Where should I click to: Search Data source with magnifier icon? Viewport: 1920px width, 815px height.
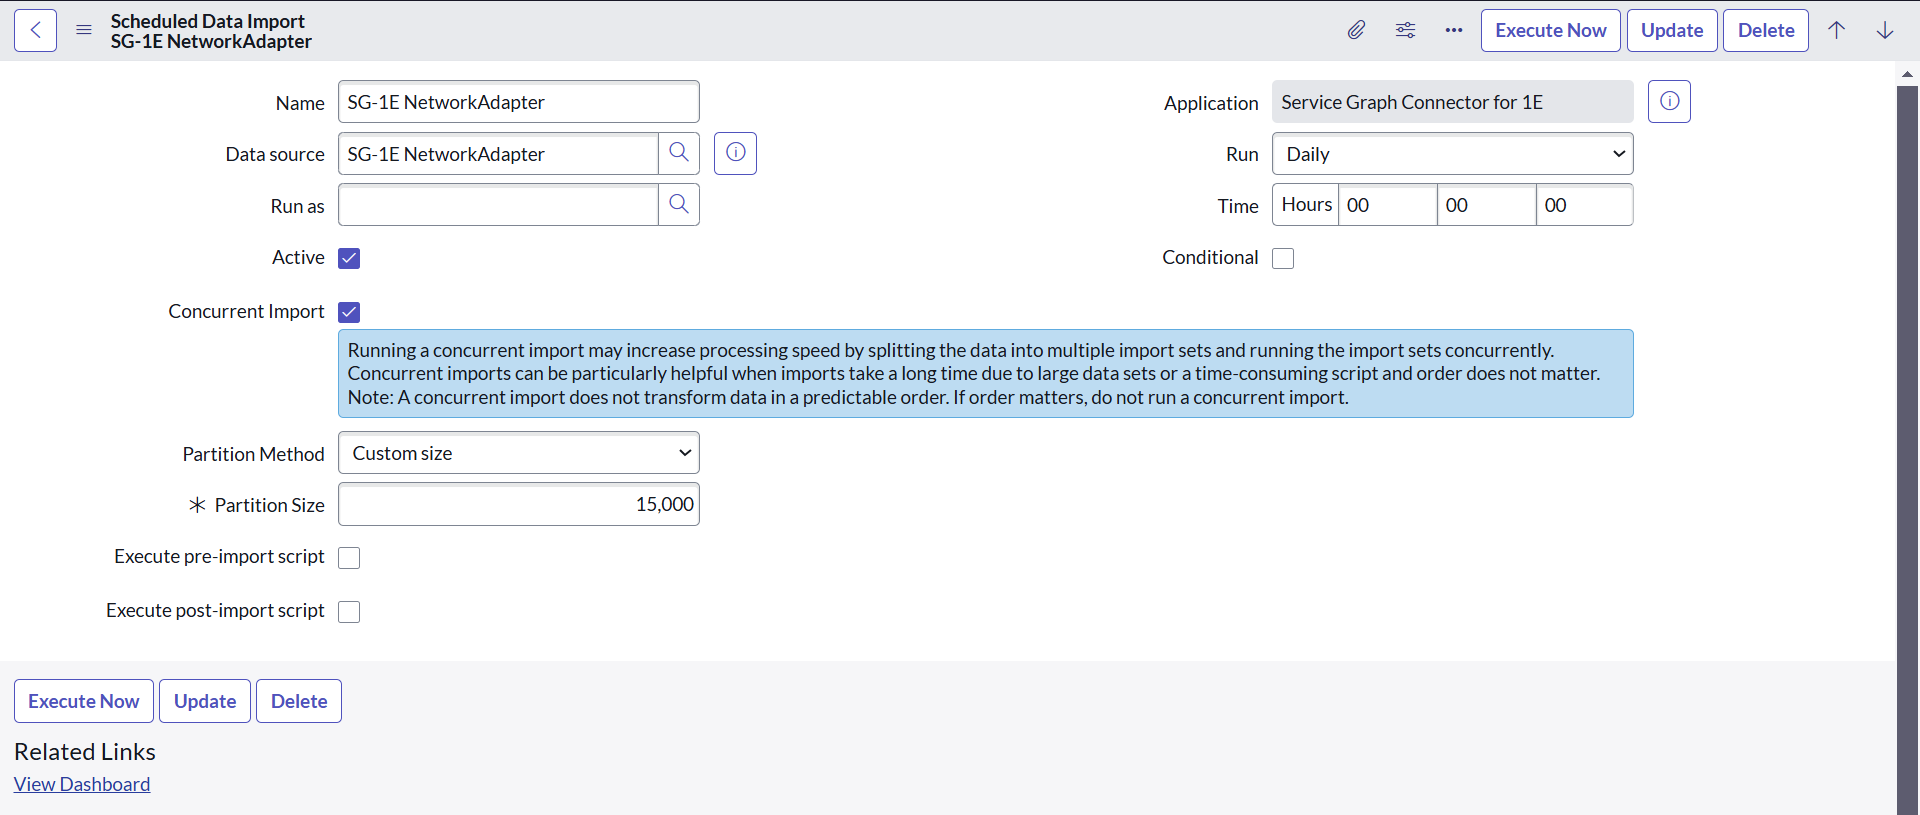pyautogui.click(x=679, y=153)
